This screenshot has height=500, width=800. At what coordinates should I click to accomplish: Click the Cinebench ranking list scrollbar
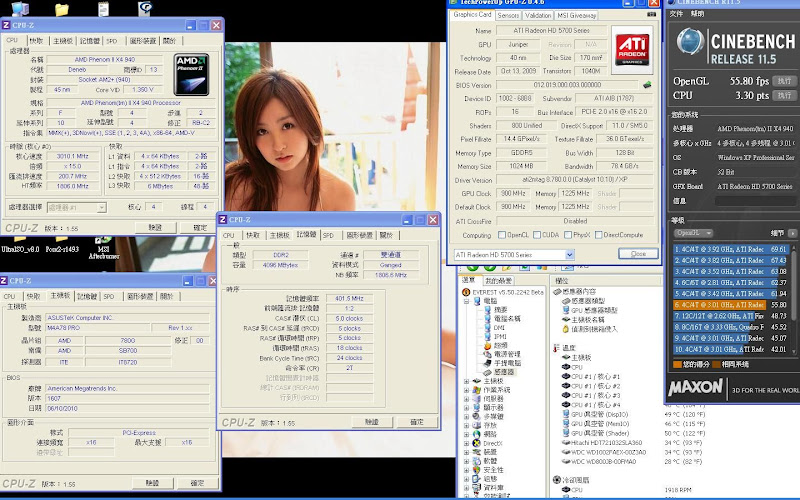pos(794,299)
